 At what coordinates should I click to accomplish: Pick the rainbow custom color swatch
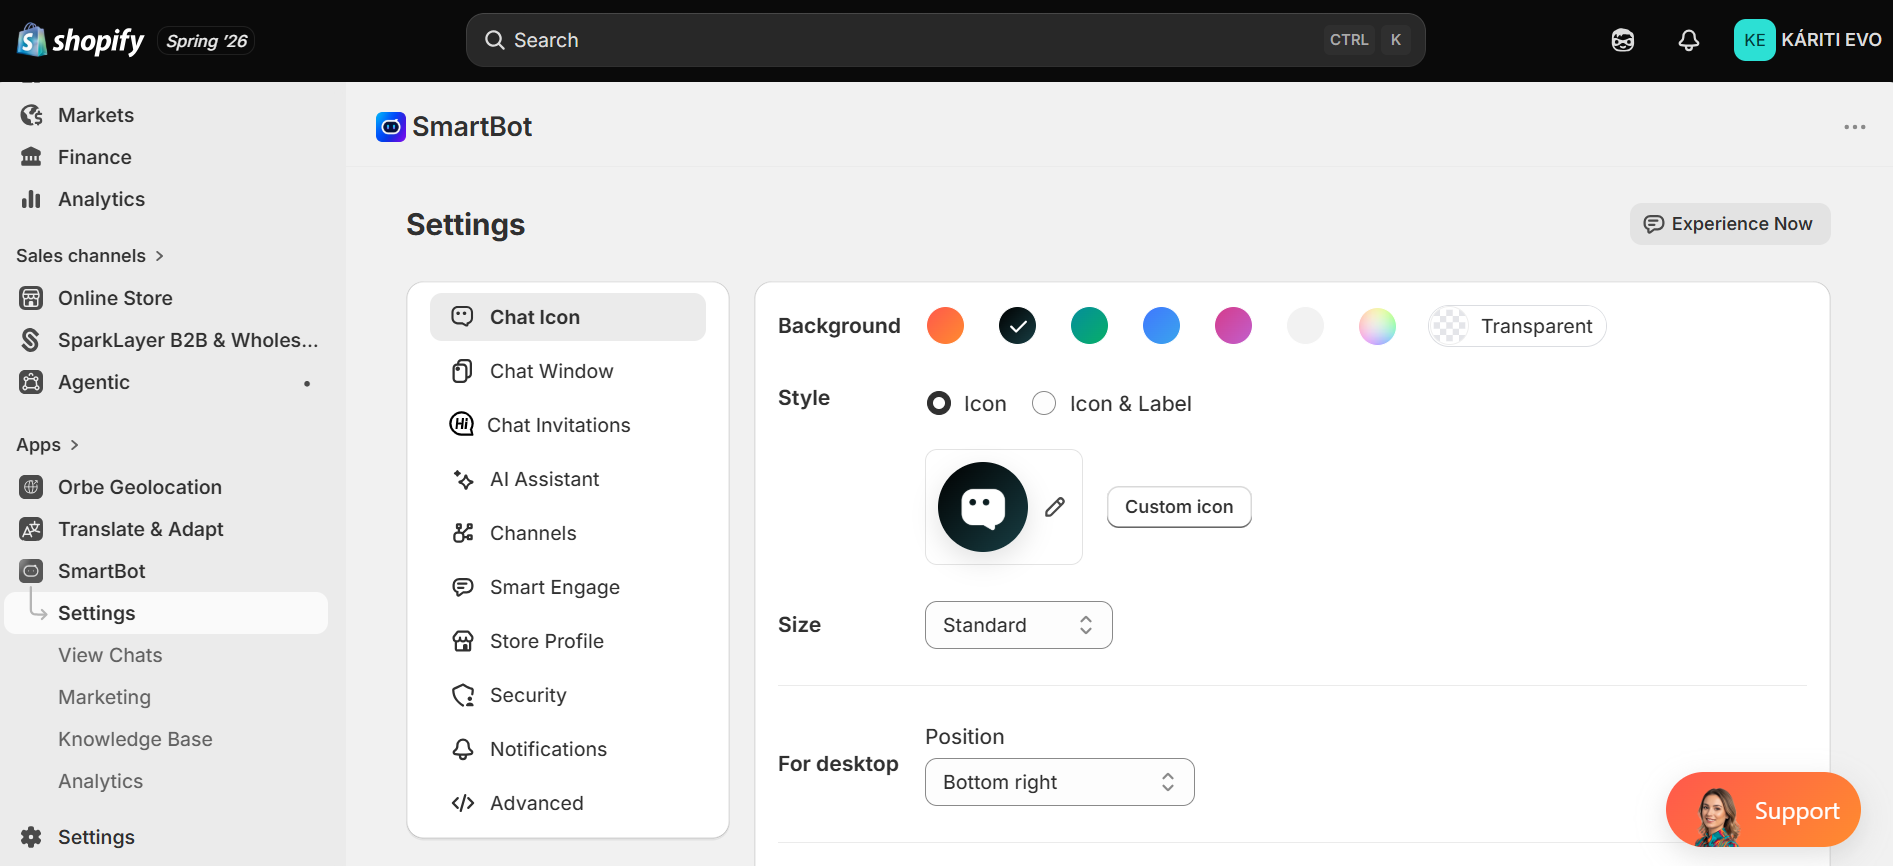1377,326
